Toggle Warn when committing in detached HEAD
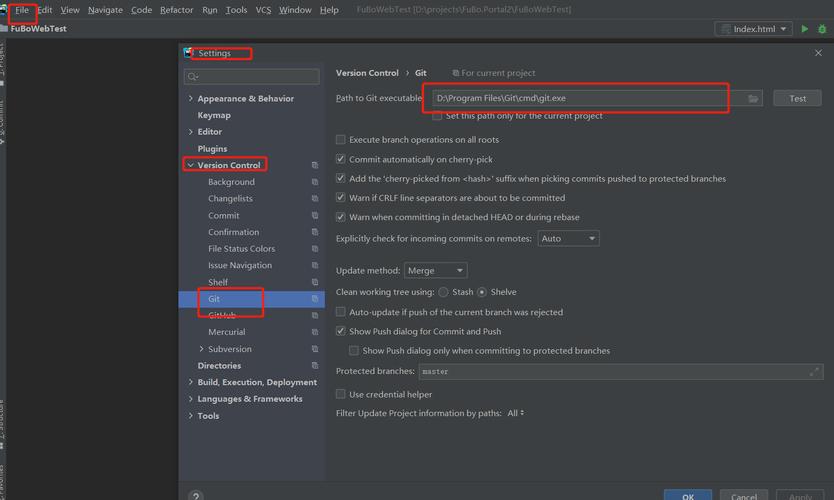Screen dimensions: 834x500 coord(340,217)
